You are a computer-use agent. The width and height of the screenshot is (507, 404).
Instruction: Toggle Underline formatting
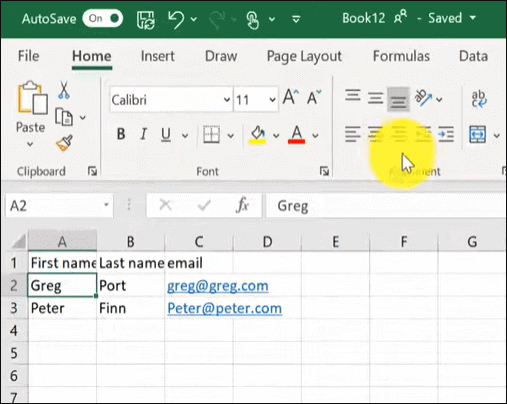[x=166, y=135]
